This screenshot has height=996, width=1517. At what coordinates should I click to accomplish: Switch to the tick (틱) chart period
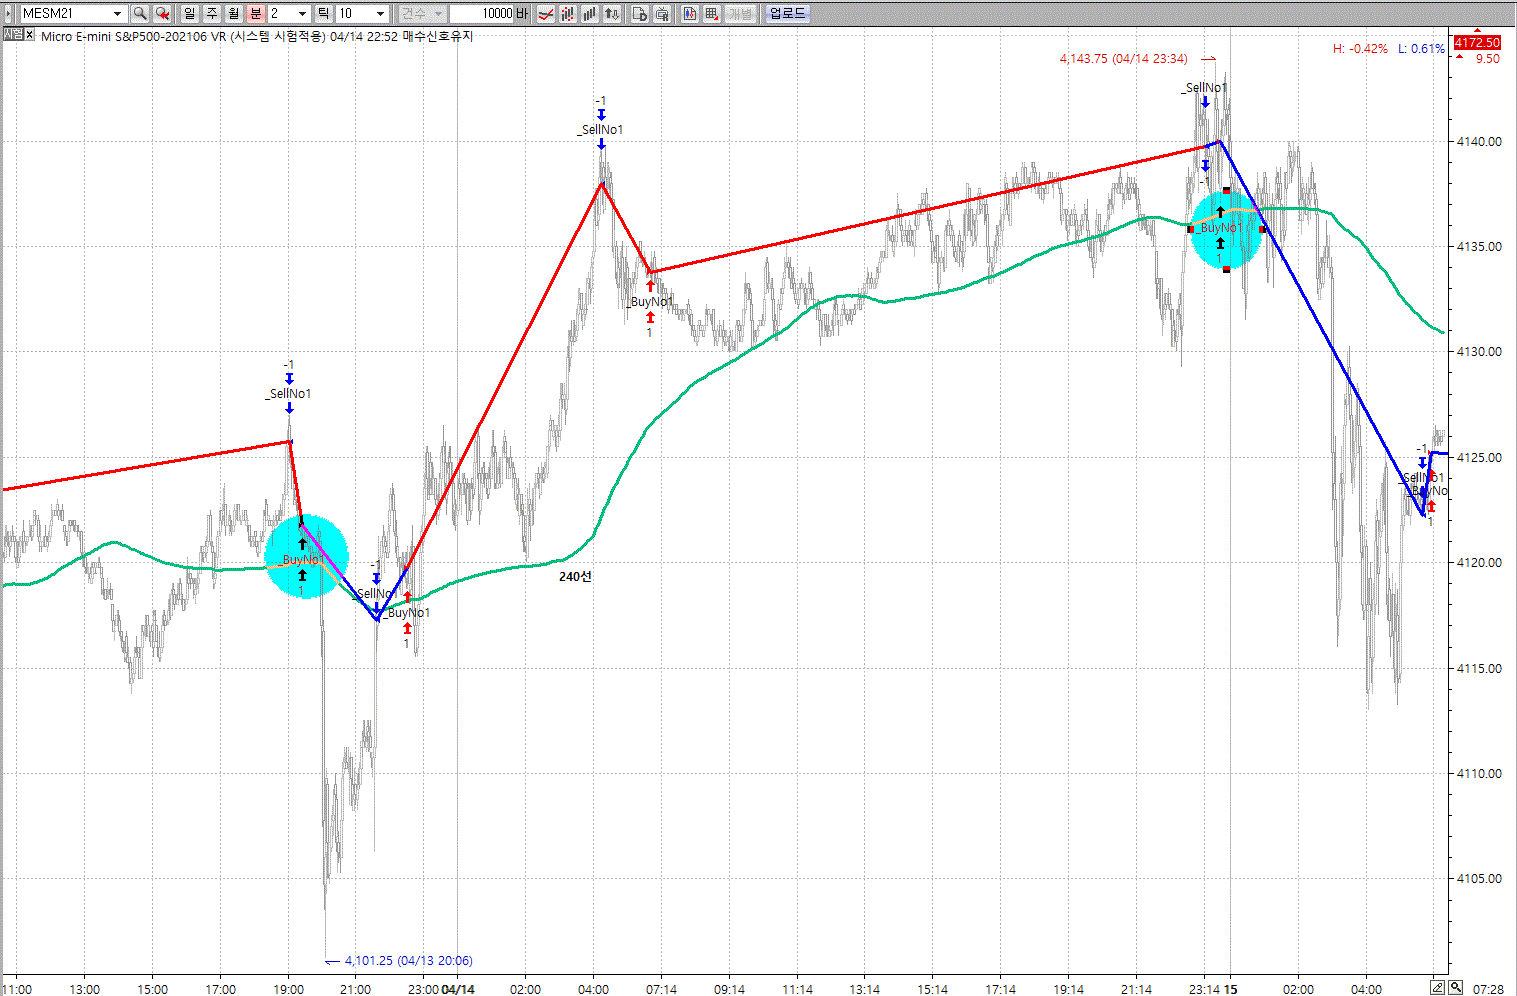click(x=324, y=14)
